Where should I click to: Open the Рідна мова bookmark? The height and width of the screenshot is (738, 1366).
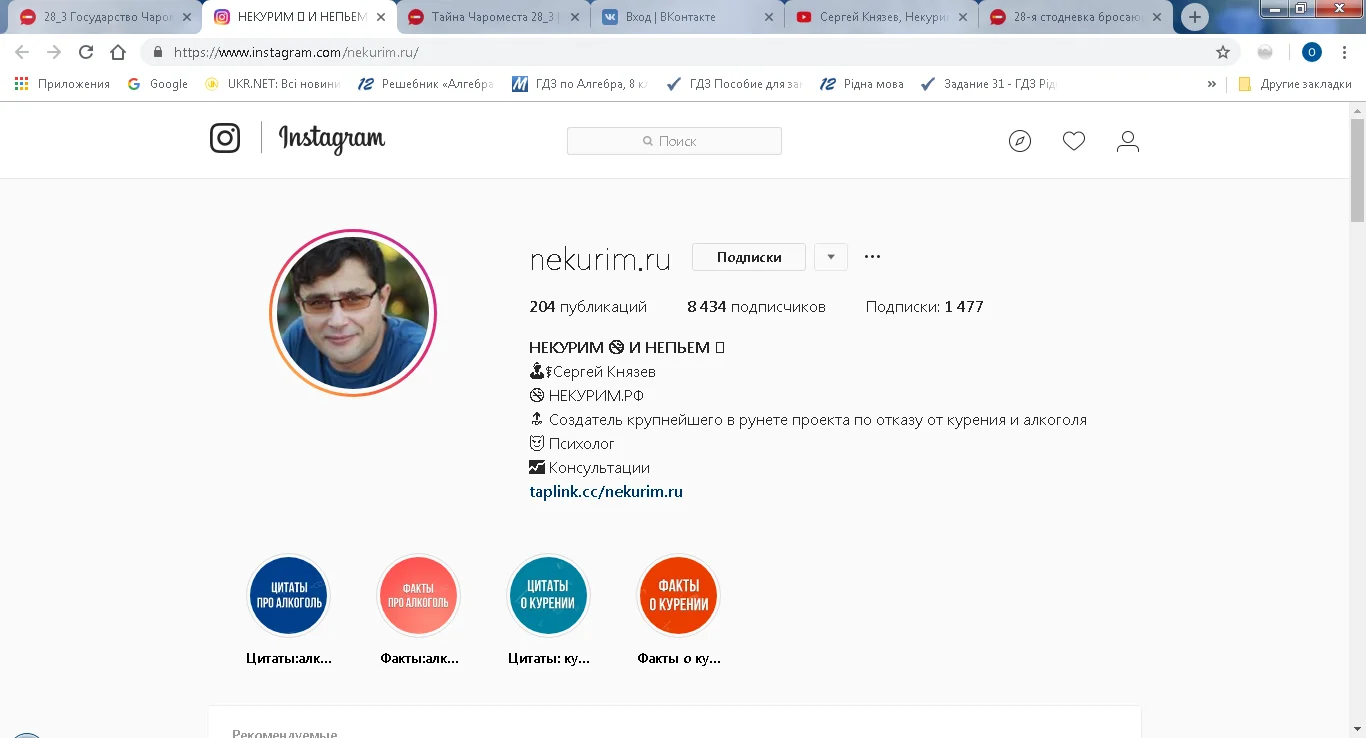tap(862, 84)
